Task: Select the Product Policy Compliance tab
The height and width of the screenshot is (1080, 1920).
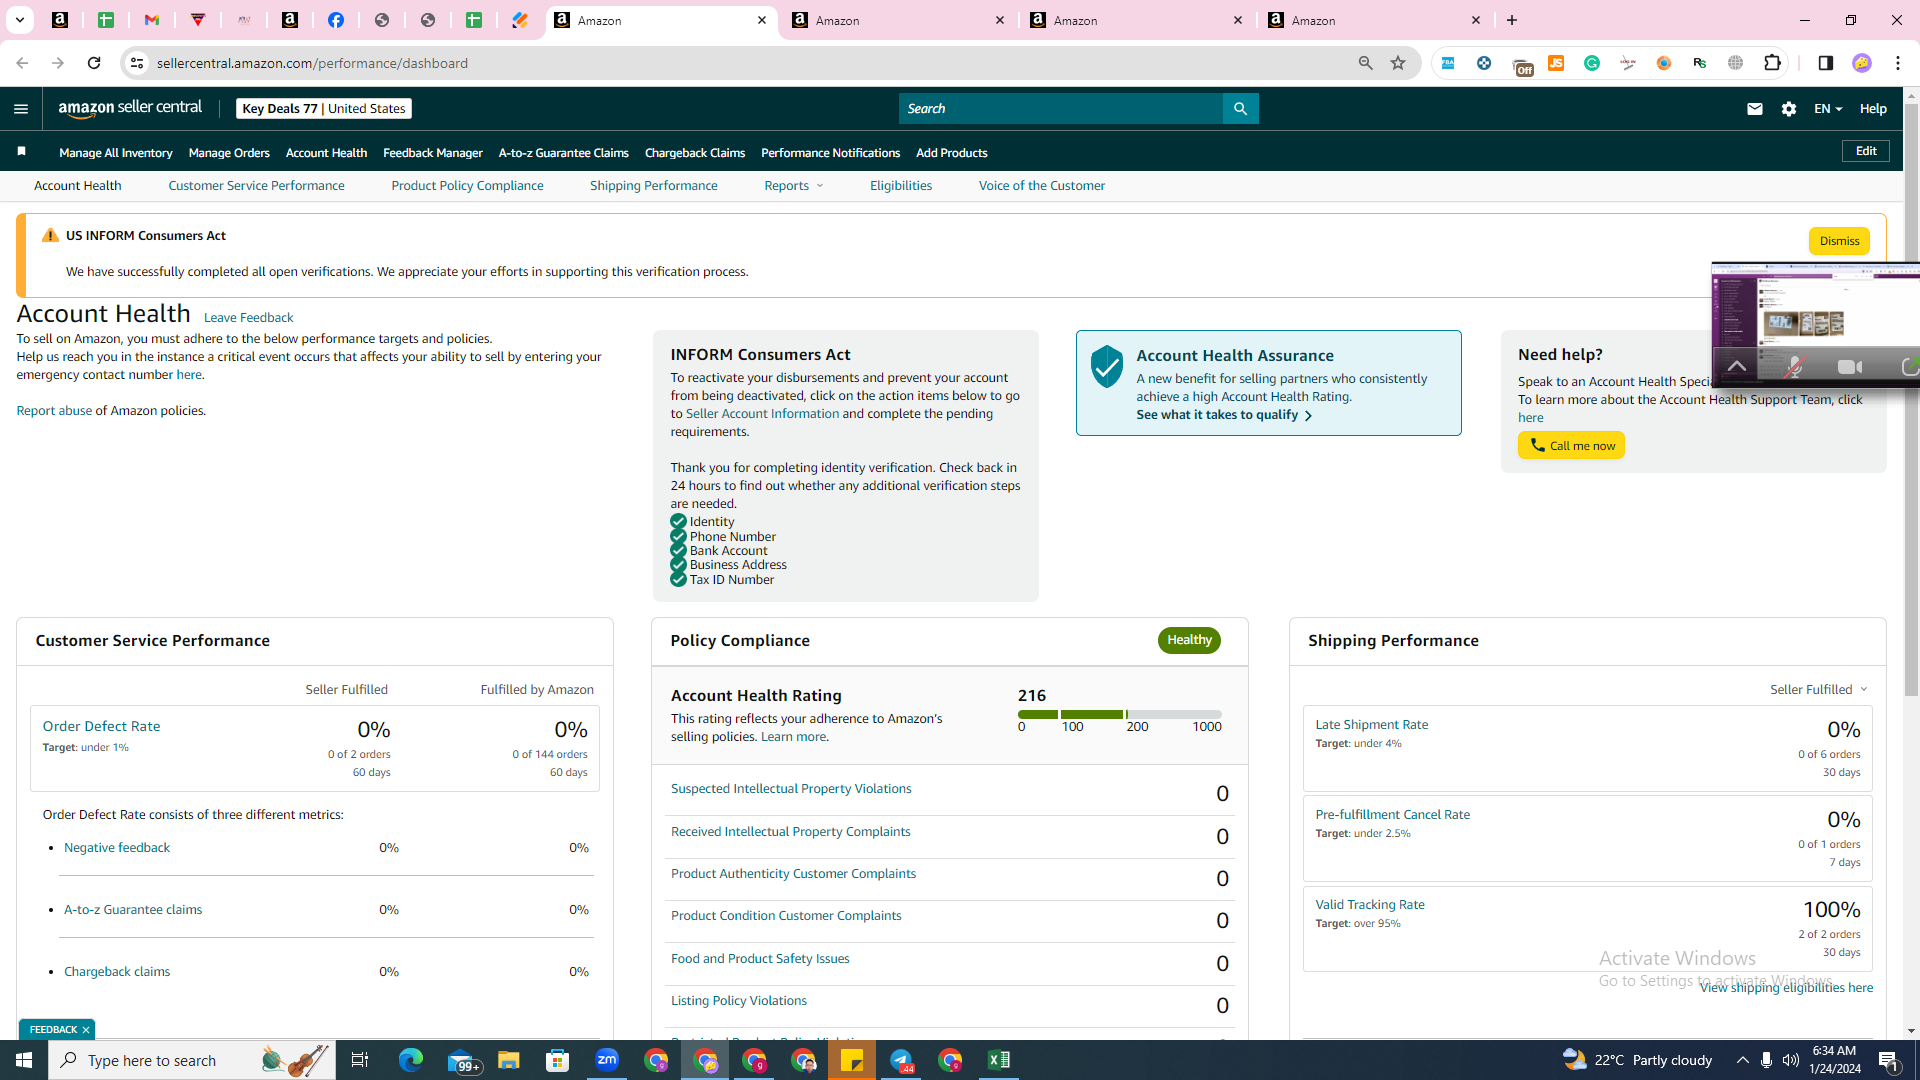Action: [467, 186]
